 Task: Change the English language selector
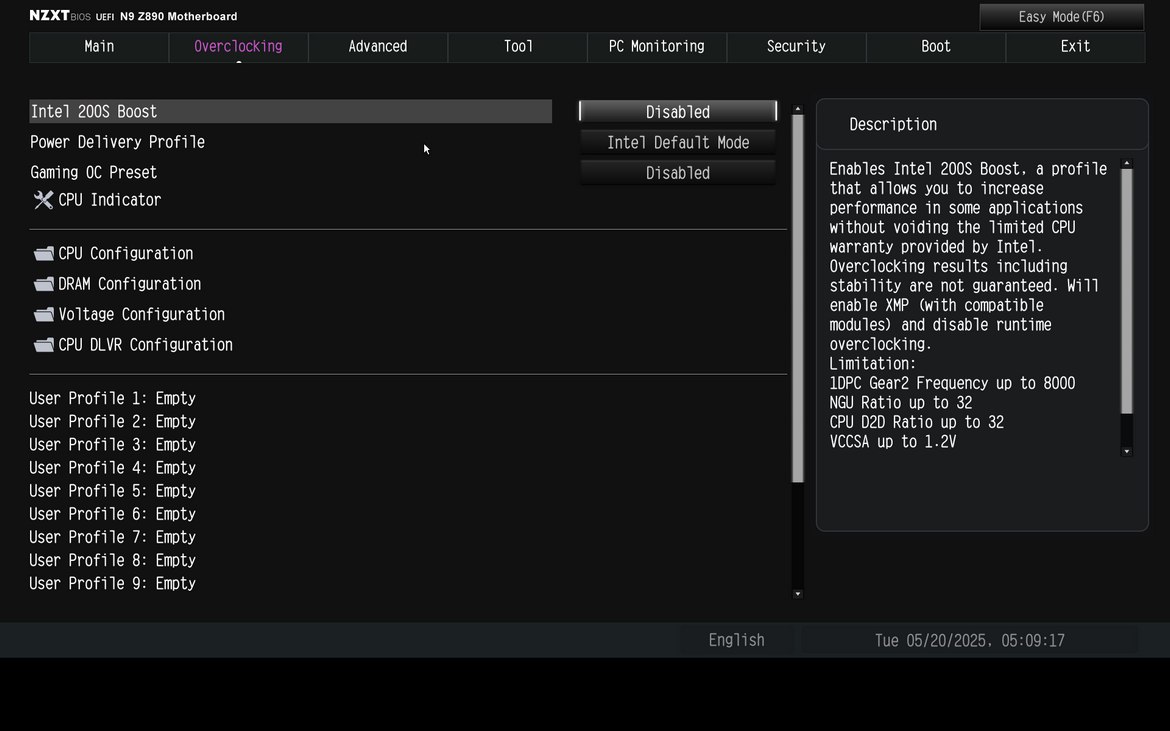(736, 640)
